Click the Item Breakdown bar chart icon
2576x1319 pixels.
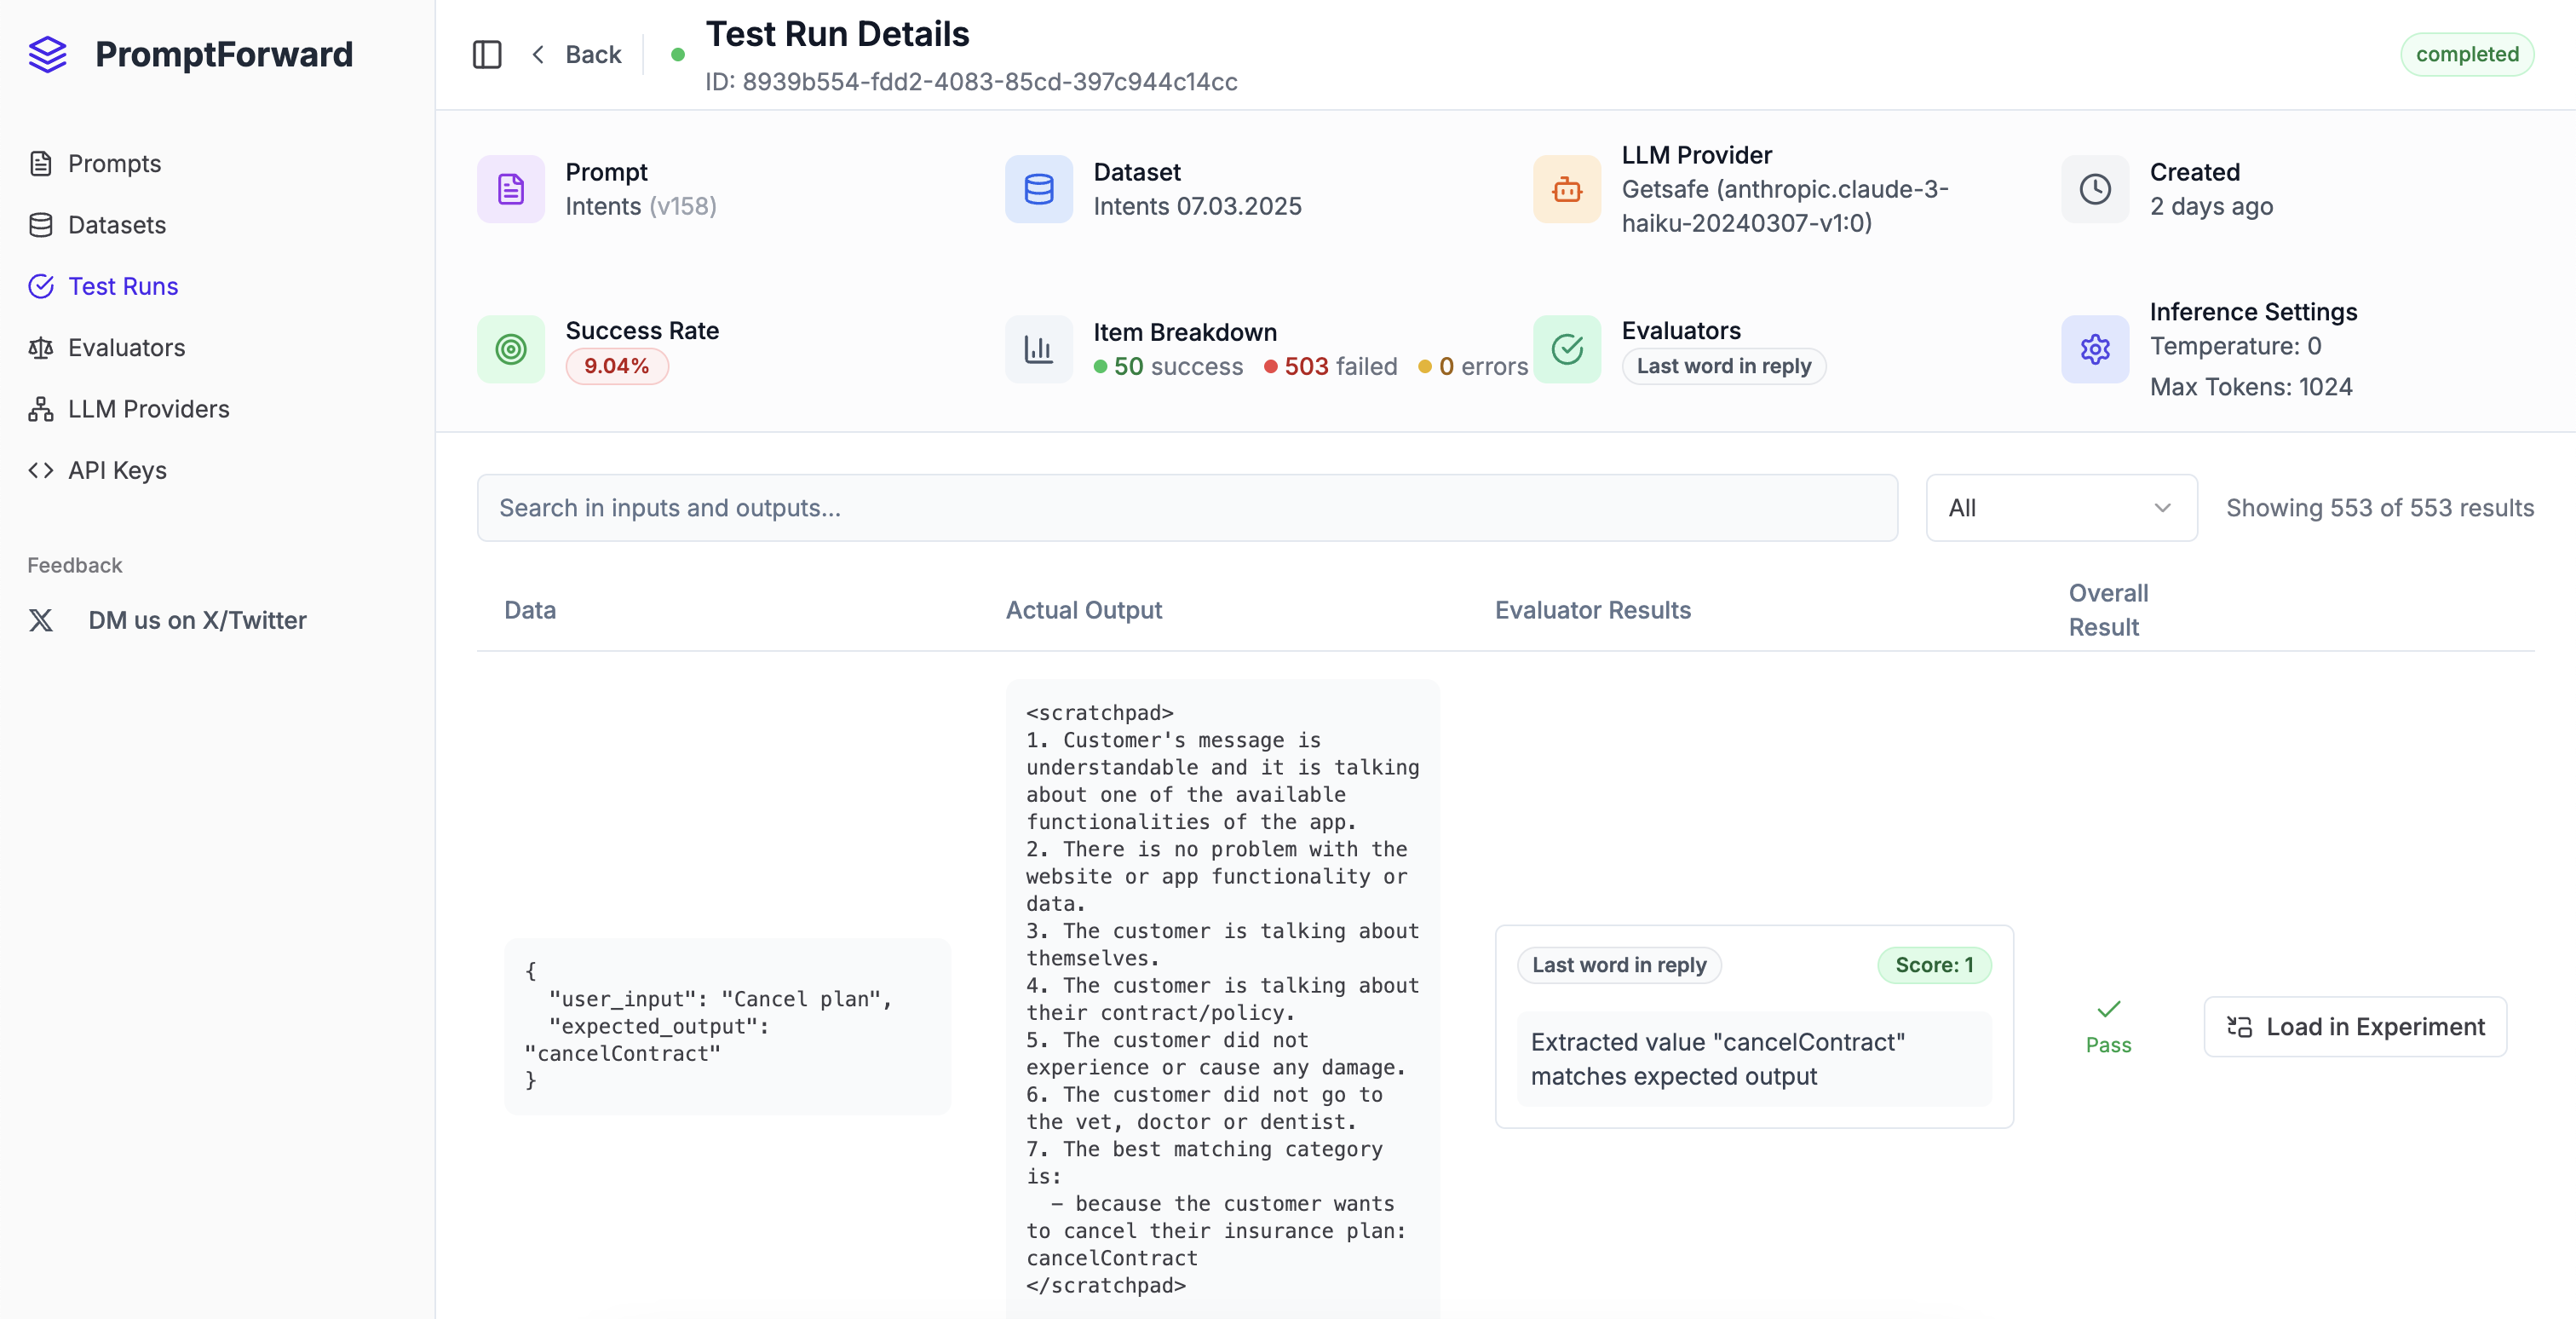[1038, 349]
